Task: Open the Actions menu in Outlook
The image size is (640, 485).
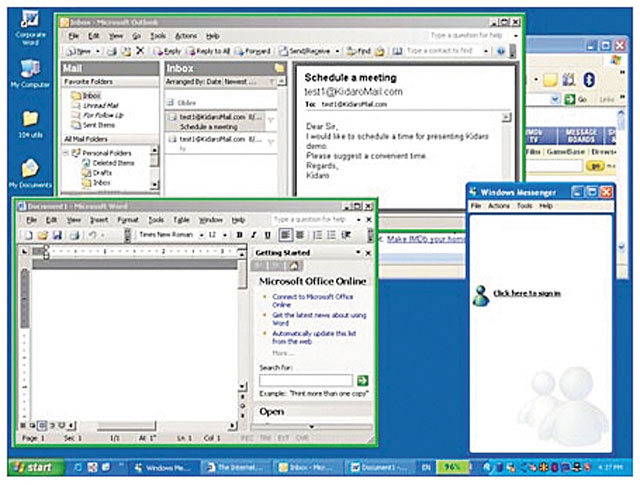Action: [x=186, y=36]
